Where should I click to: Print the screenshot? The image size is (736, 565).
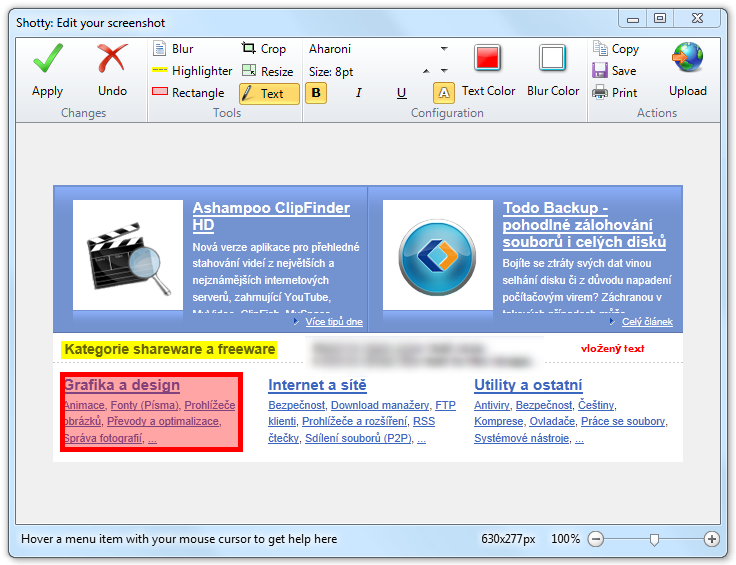tap(614, 92)
